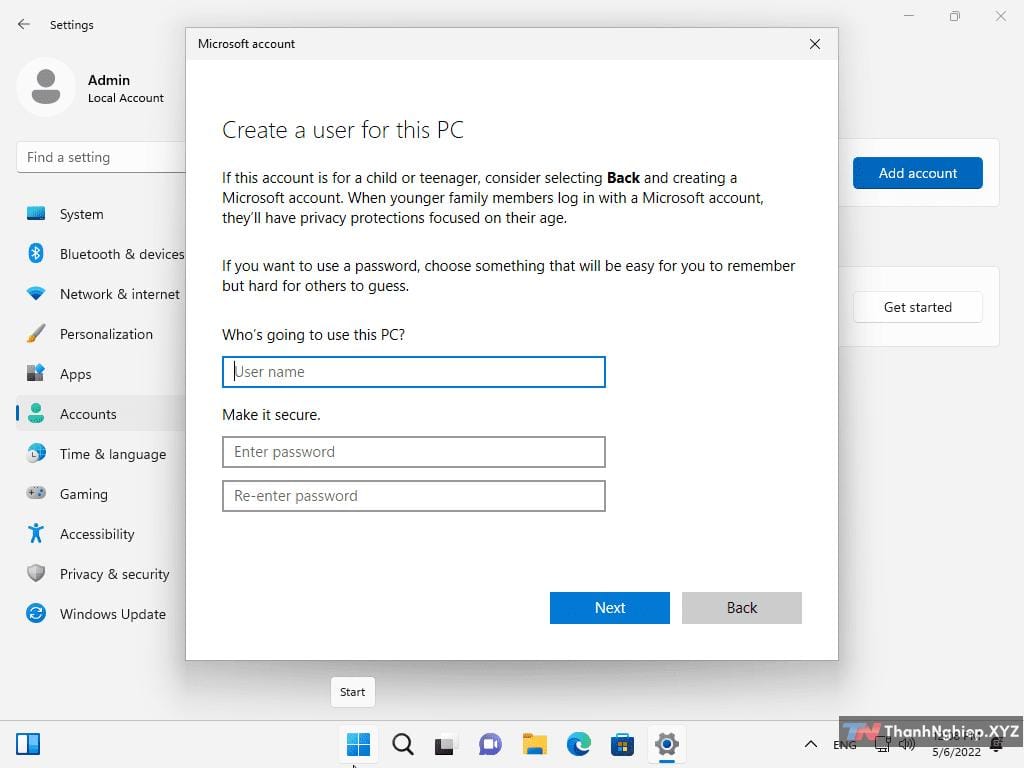Screen dimensions: 1024x768
Task: Select Accounts in Settings sidebar
Action: [x=101, y=413]
